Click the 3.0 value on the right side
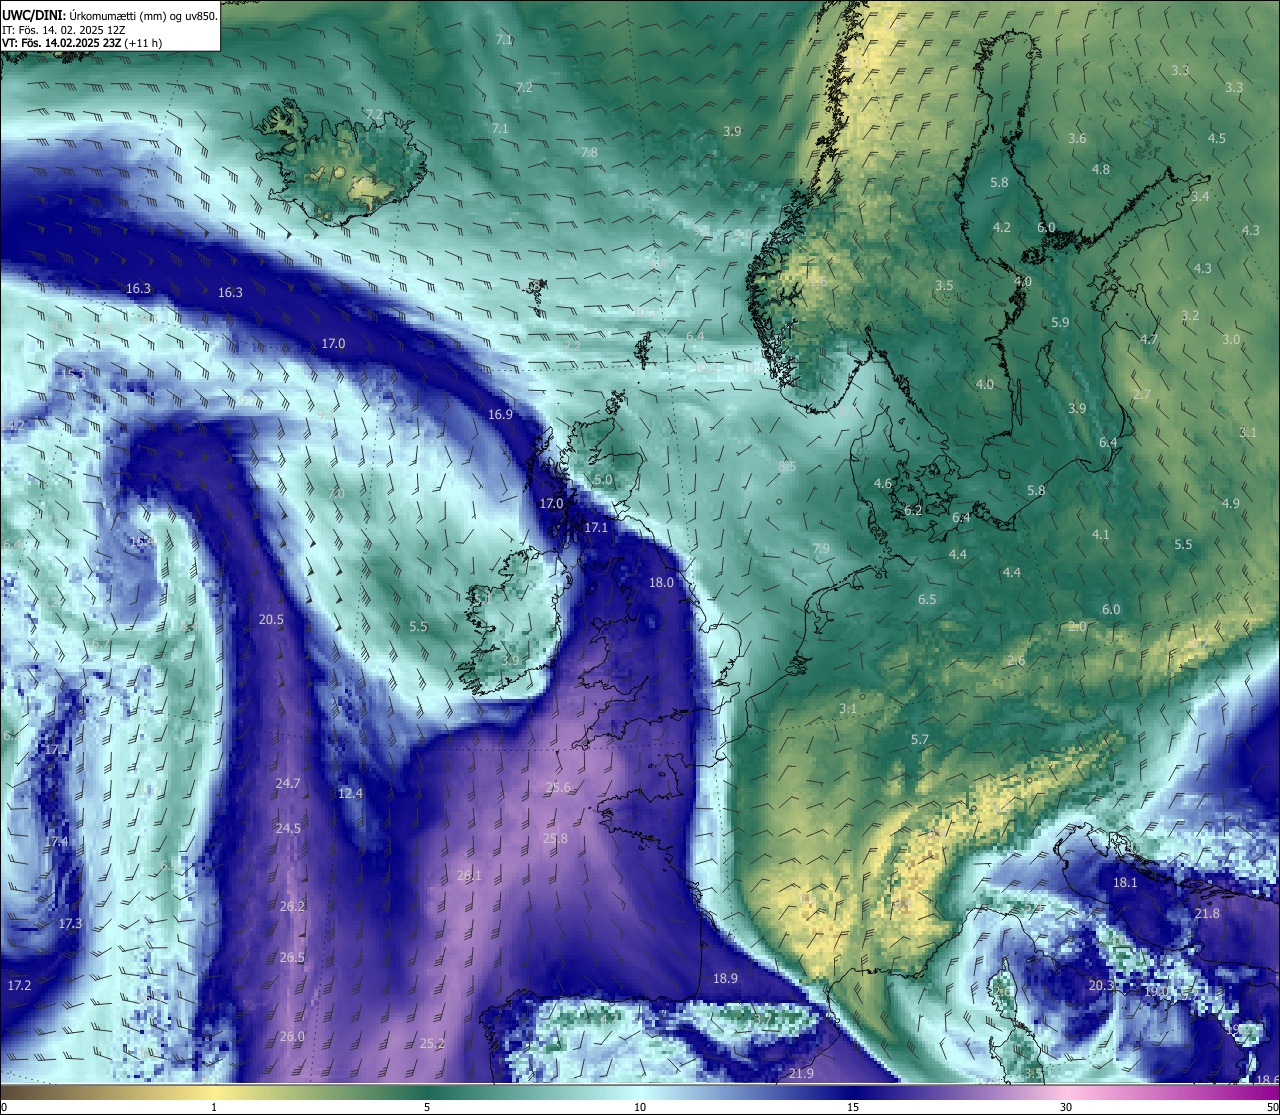Viewport: 1280px width, 1115px height. [1231, 339]
